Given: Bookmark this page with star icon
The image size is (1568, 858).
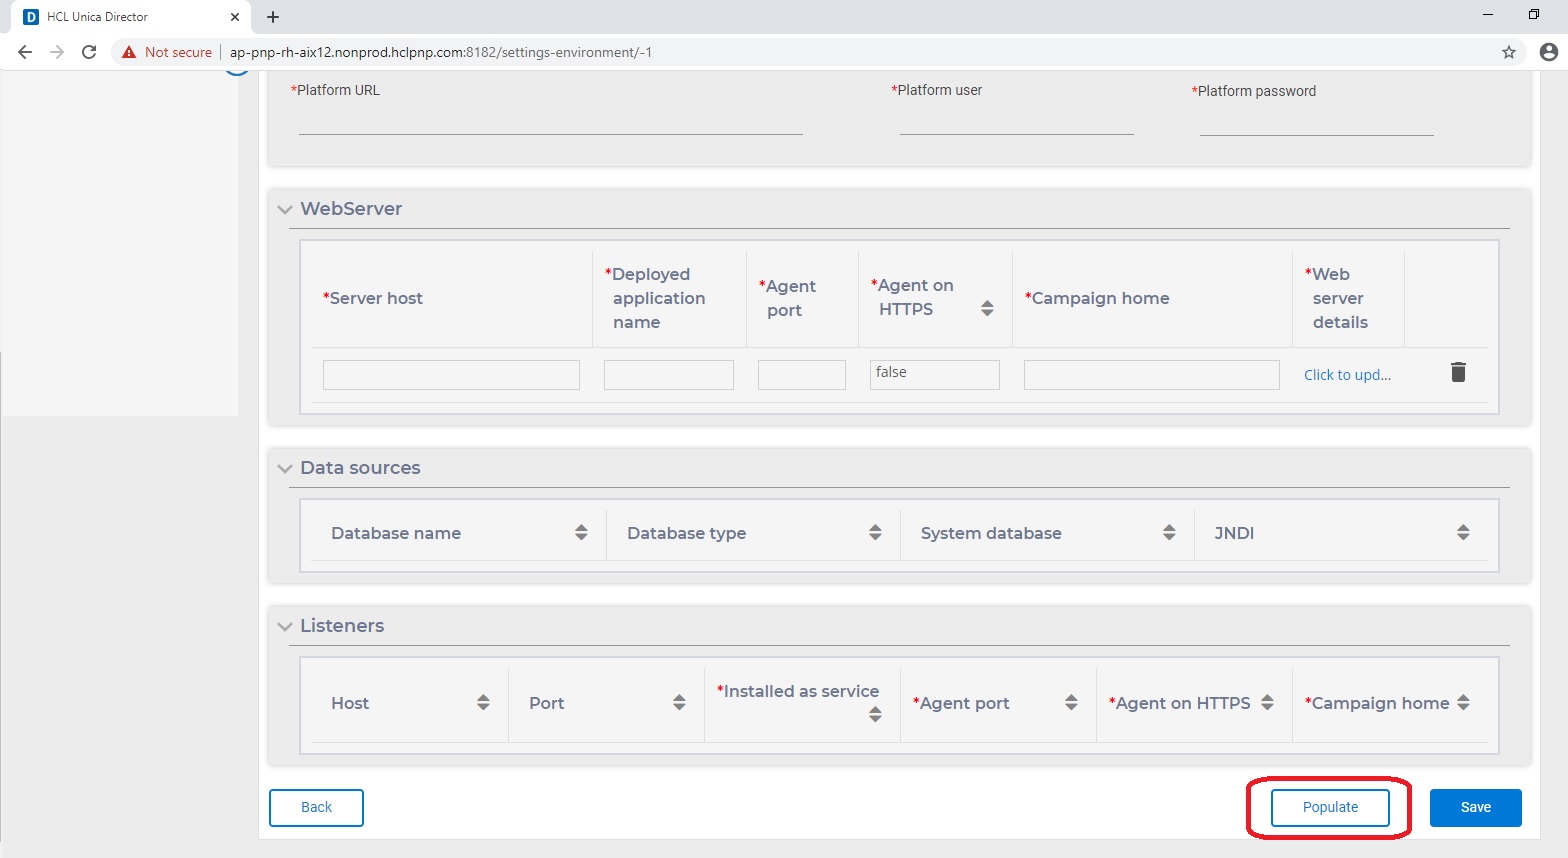Looking at the screenshot, I should (x=1509, y=52).
